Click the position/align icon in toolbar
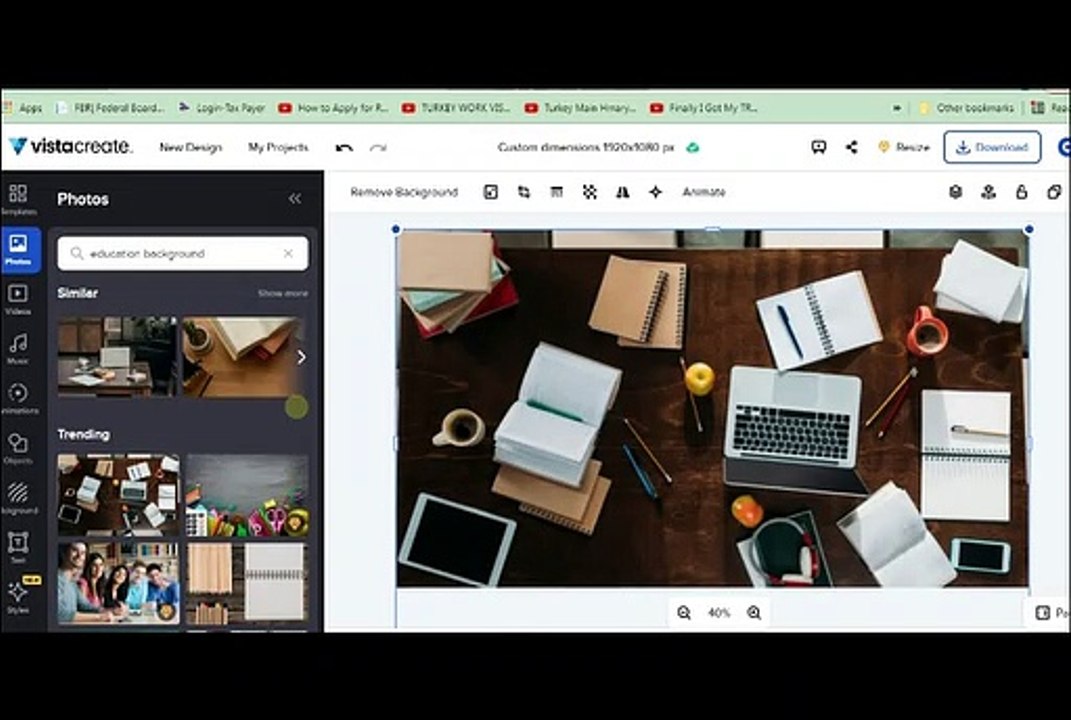This screenshot has width=1071, height=720. pos(988,192)
